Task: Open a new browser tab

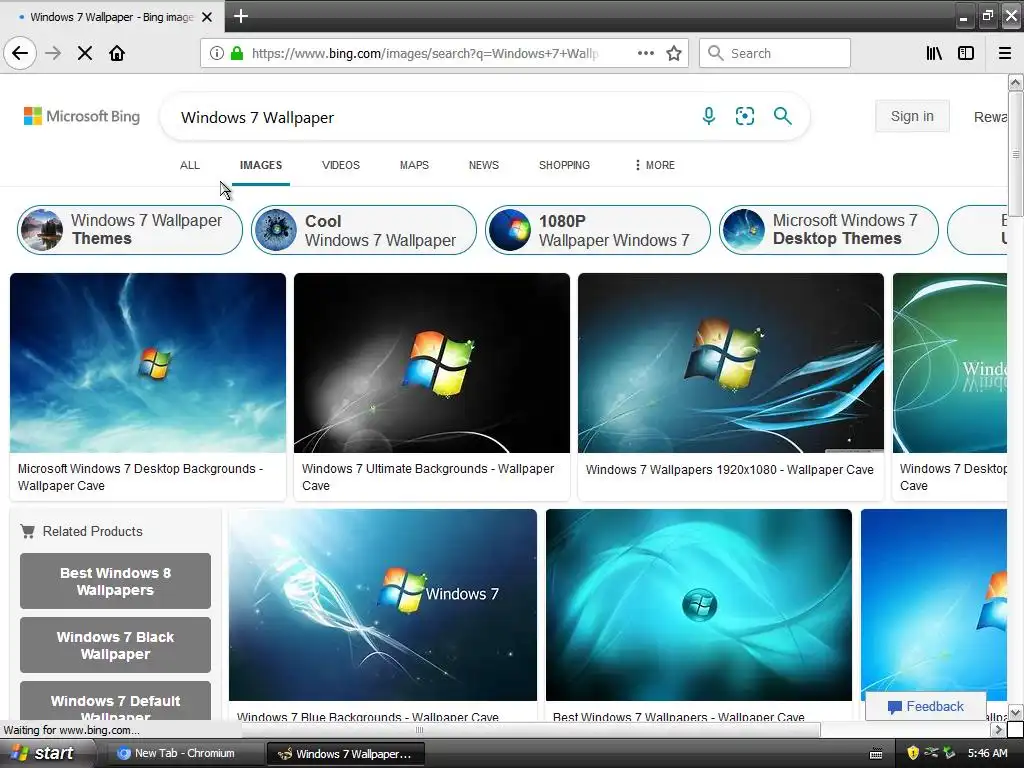Action: click(x=241, y=16)
